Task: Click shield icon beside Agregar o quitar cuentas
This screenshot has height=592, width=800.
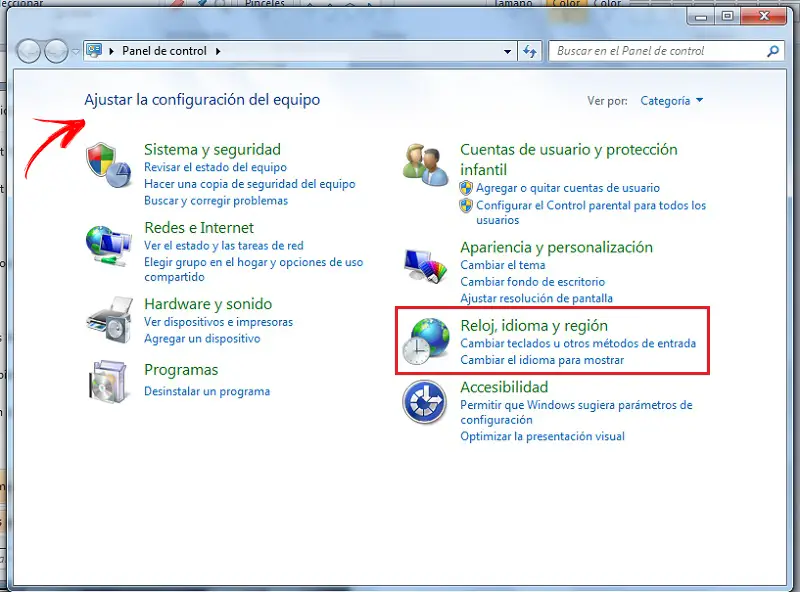Action: click(x=466, y=188)
